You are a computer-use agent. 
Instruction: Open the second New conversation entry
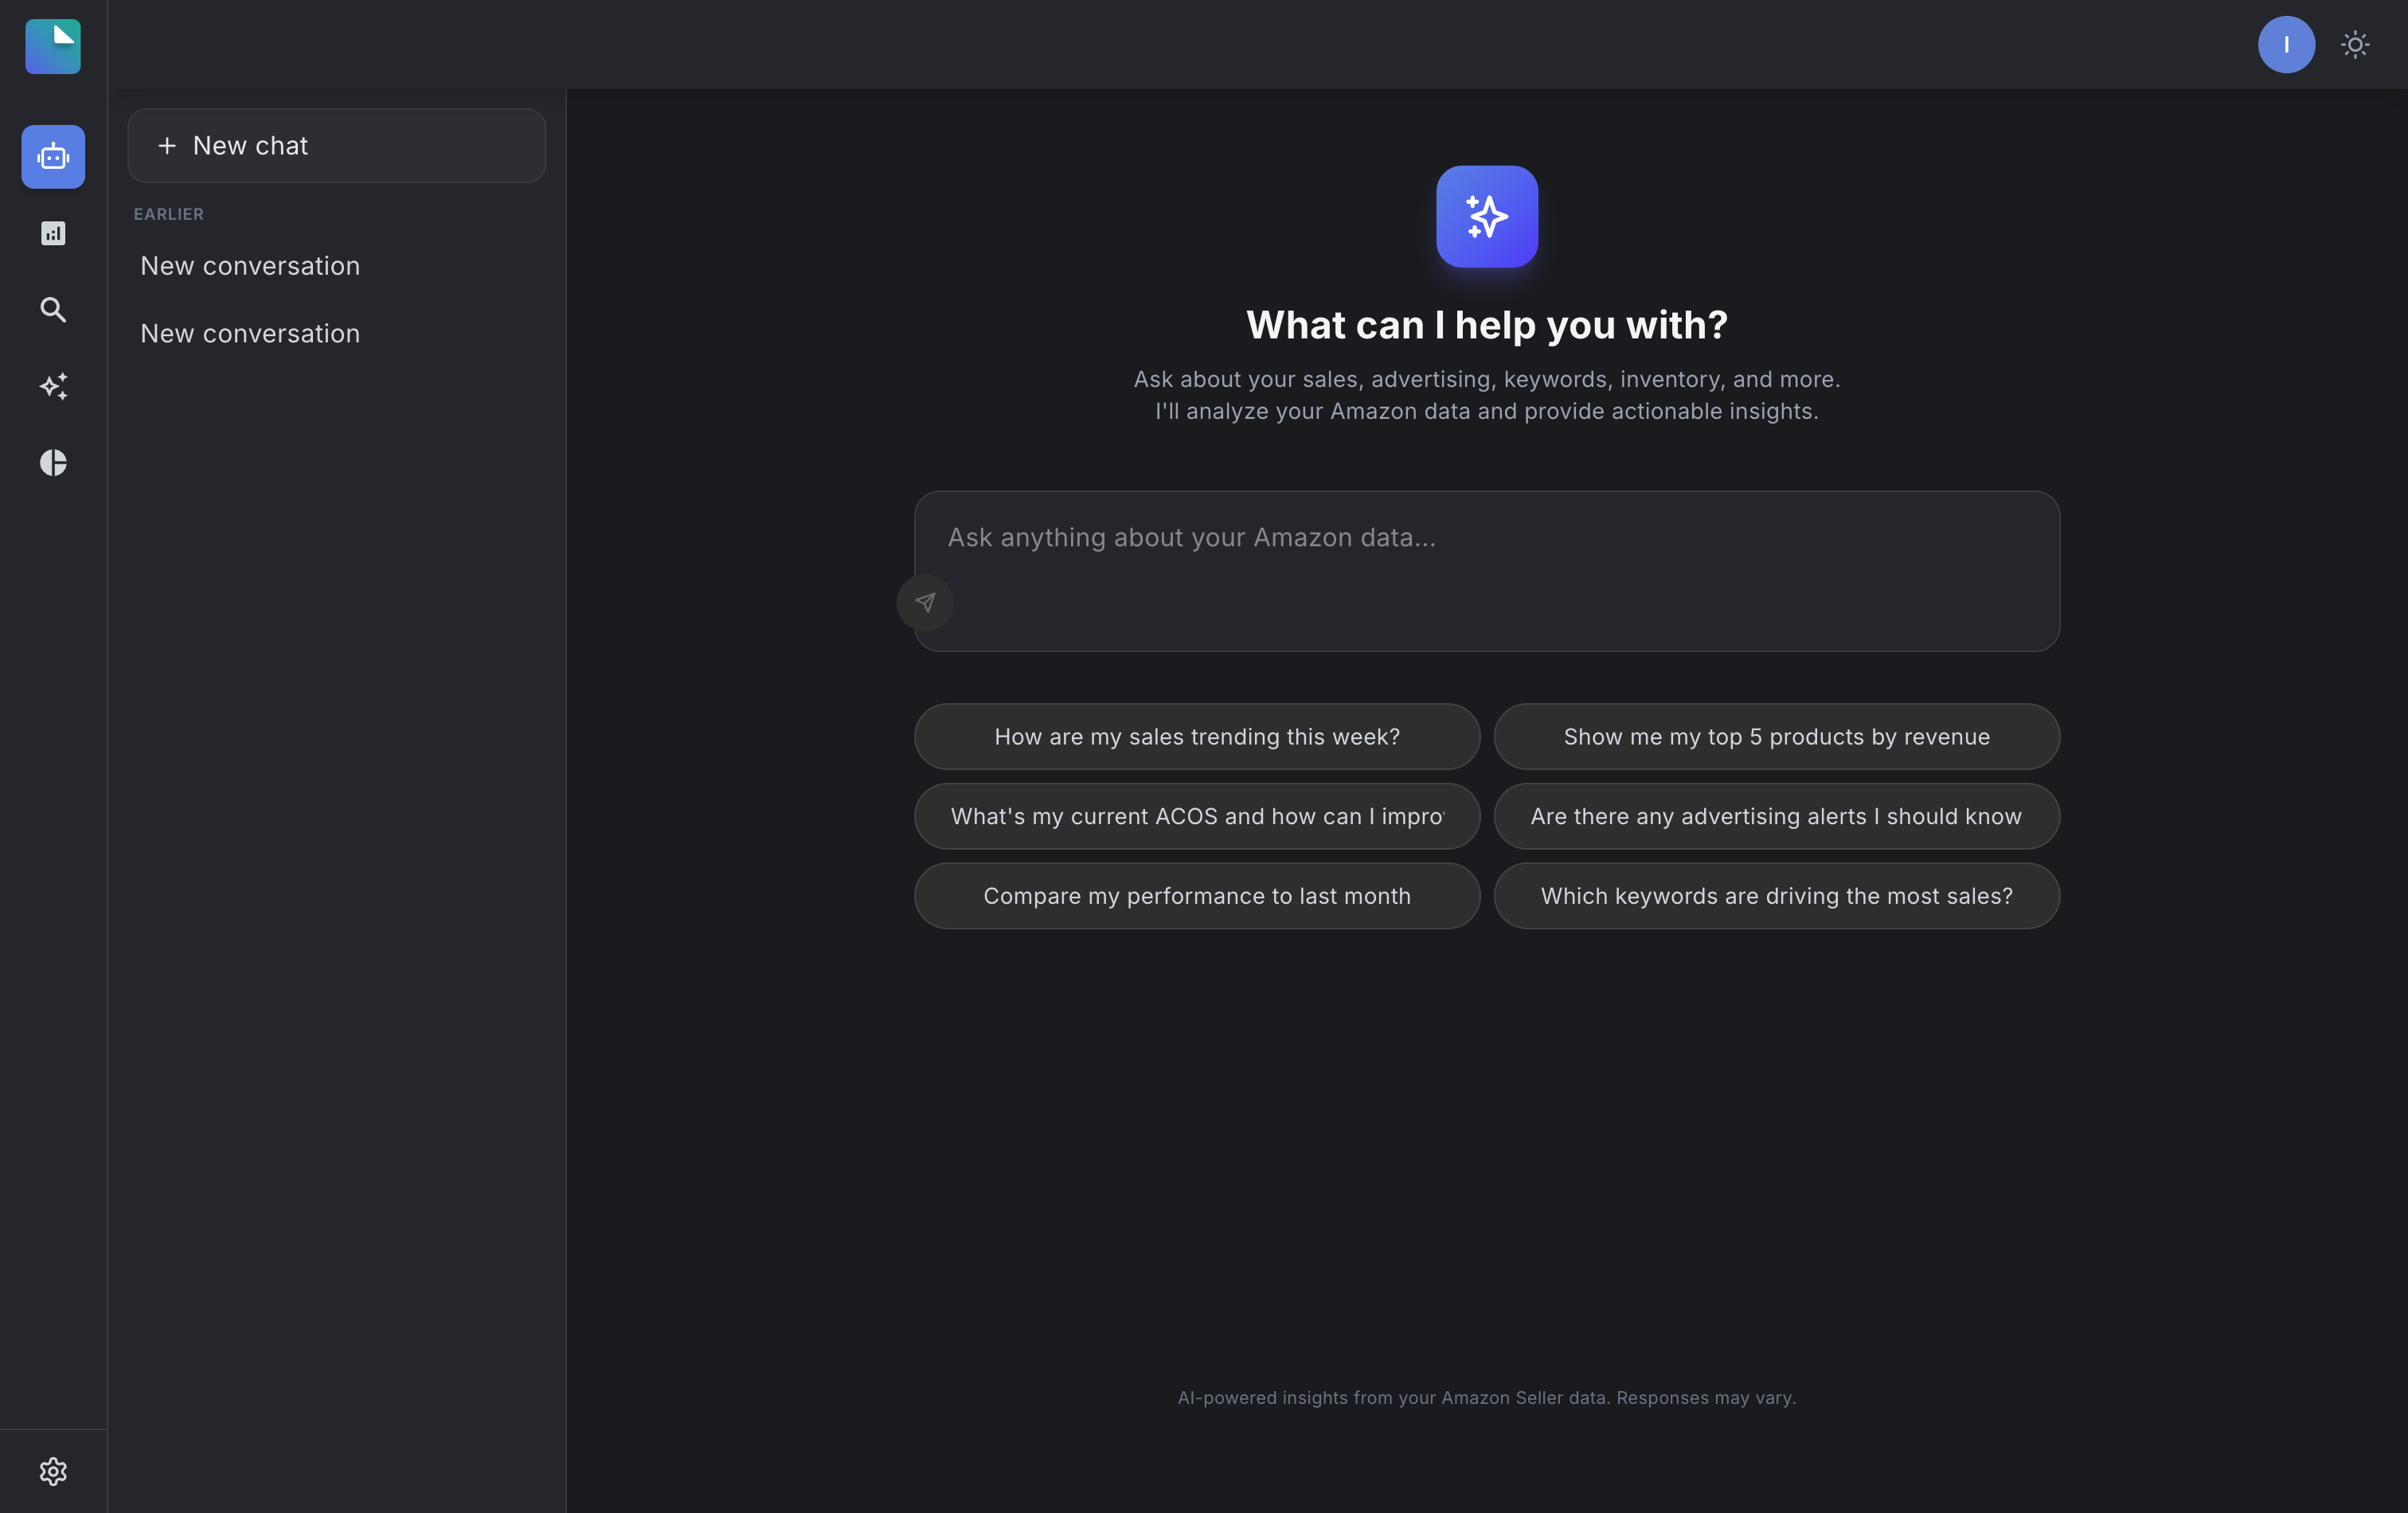(x=337, y=334)
